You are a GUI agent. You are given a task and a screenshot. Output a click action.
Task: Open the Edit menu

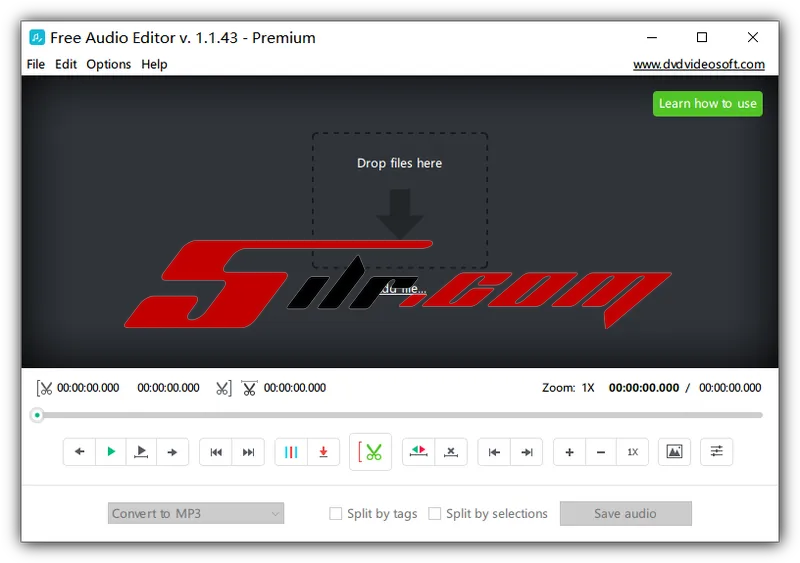coord(66,64)
